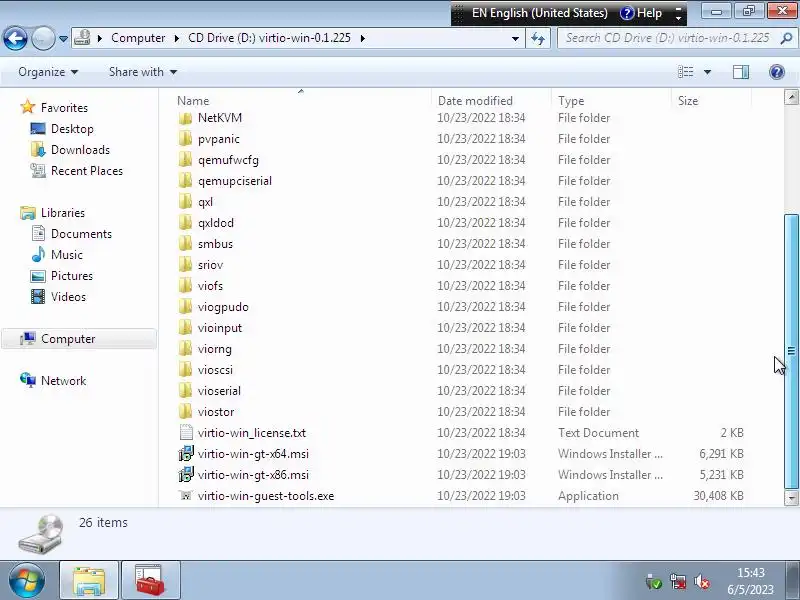Image resolution: width=800 pixels, height=600 pixels.
Task: Select virtio-win-gt-x64.msi installer icon
Action: [x=186, y=454]
